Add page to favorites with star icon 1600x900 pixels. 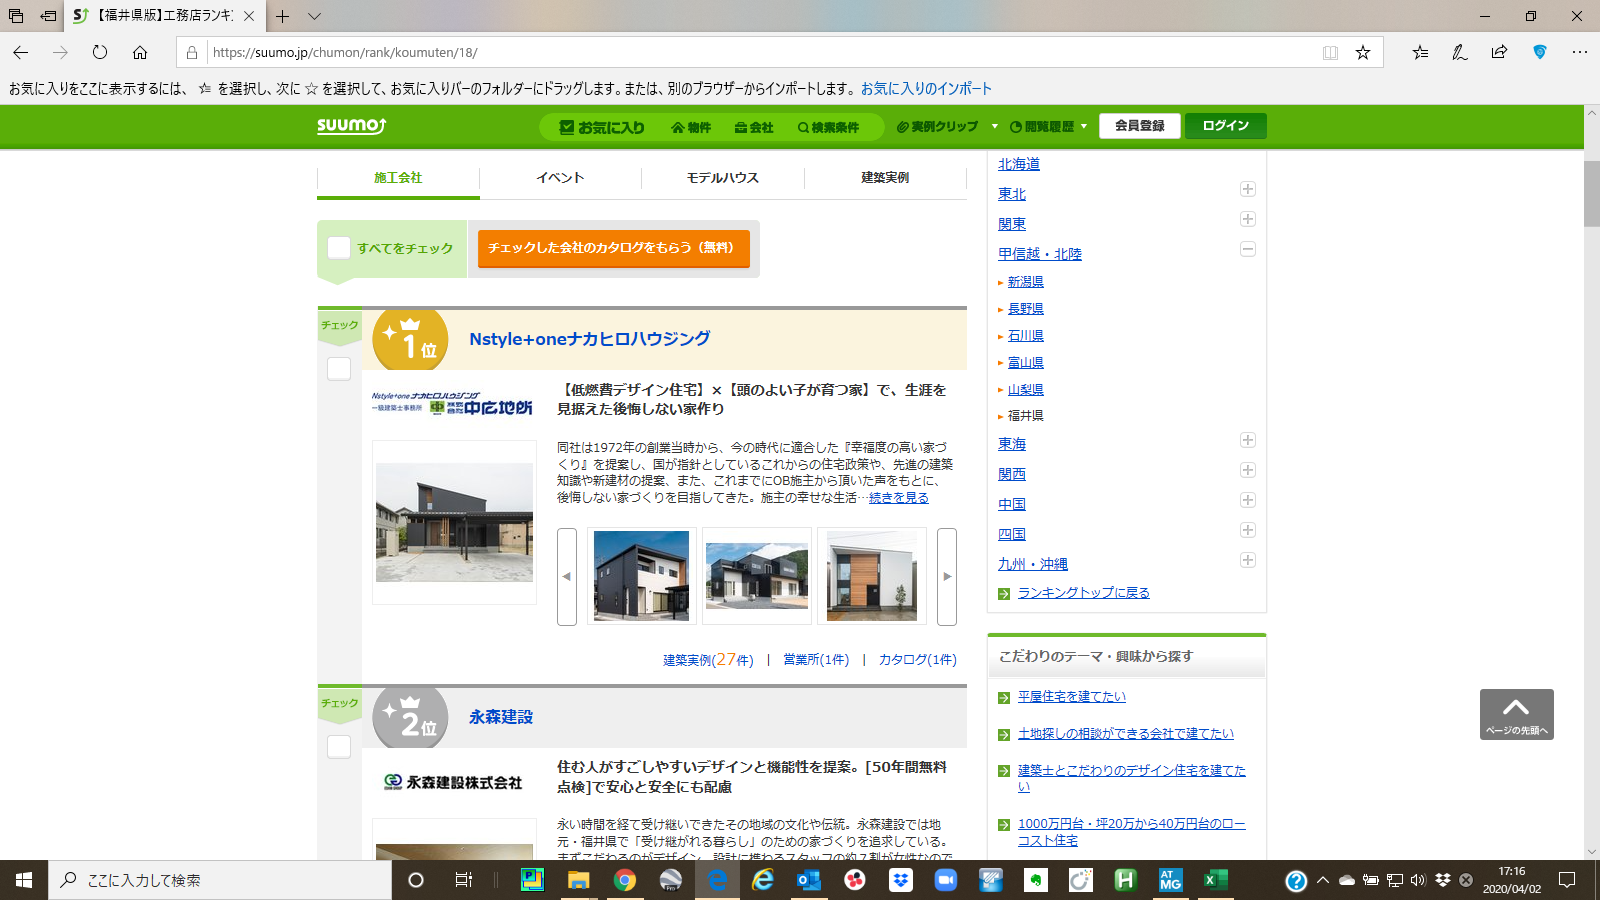[x=1363, y=52]
